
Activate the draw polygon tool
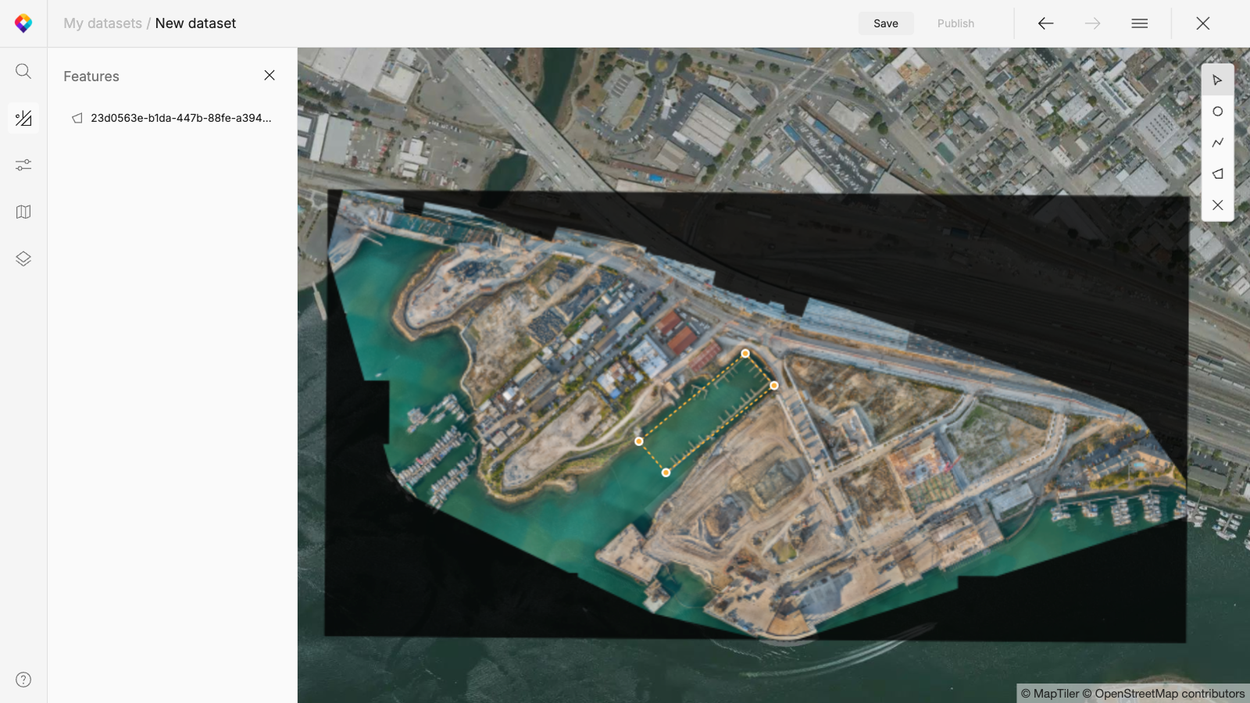click(x=1217, y=173)
